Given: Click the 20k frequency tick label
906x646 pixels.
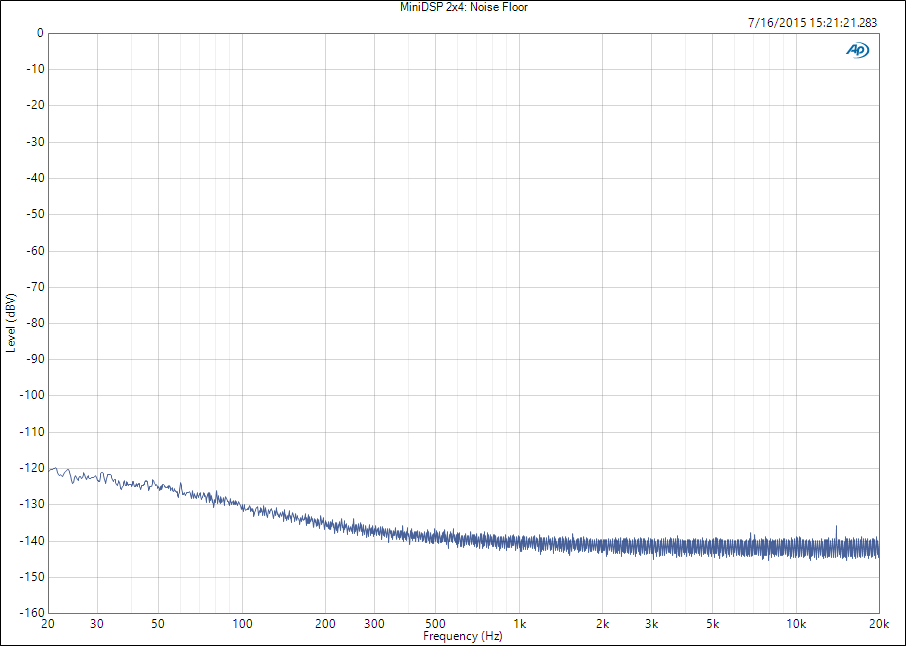Looking at the screenshot, I should (x=879, y=624).
